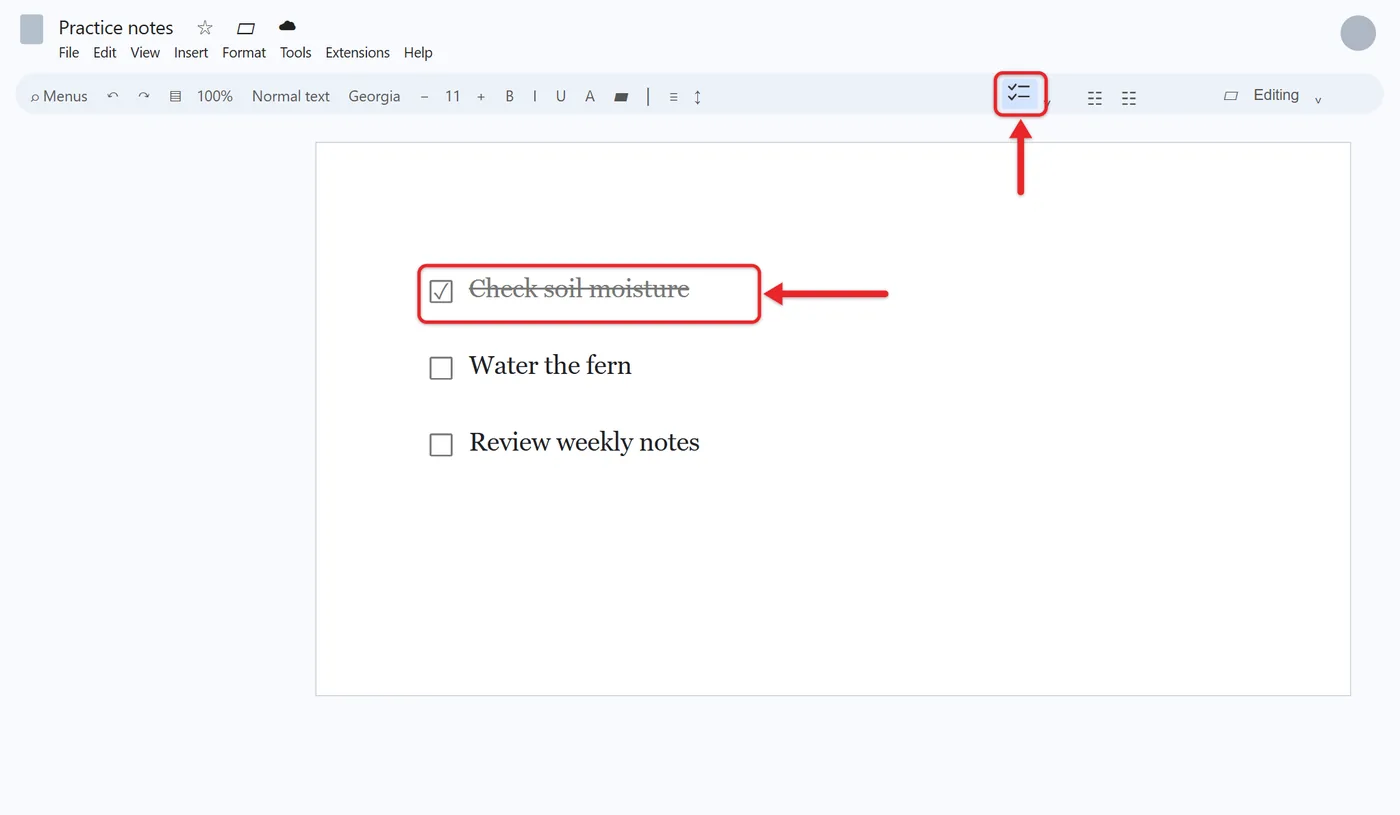Click the Practice notes document title

pos(116,28)
